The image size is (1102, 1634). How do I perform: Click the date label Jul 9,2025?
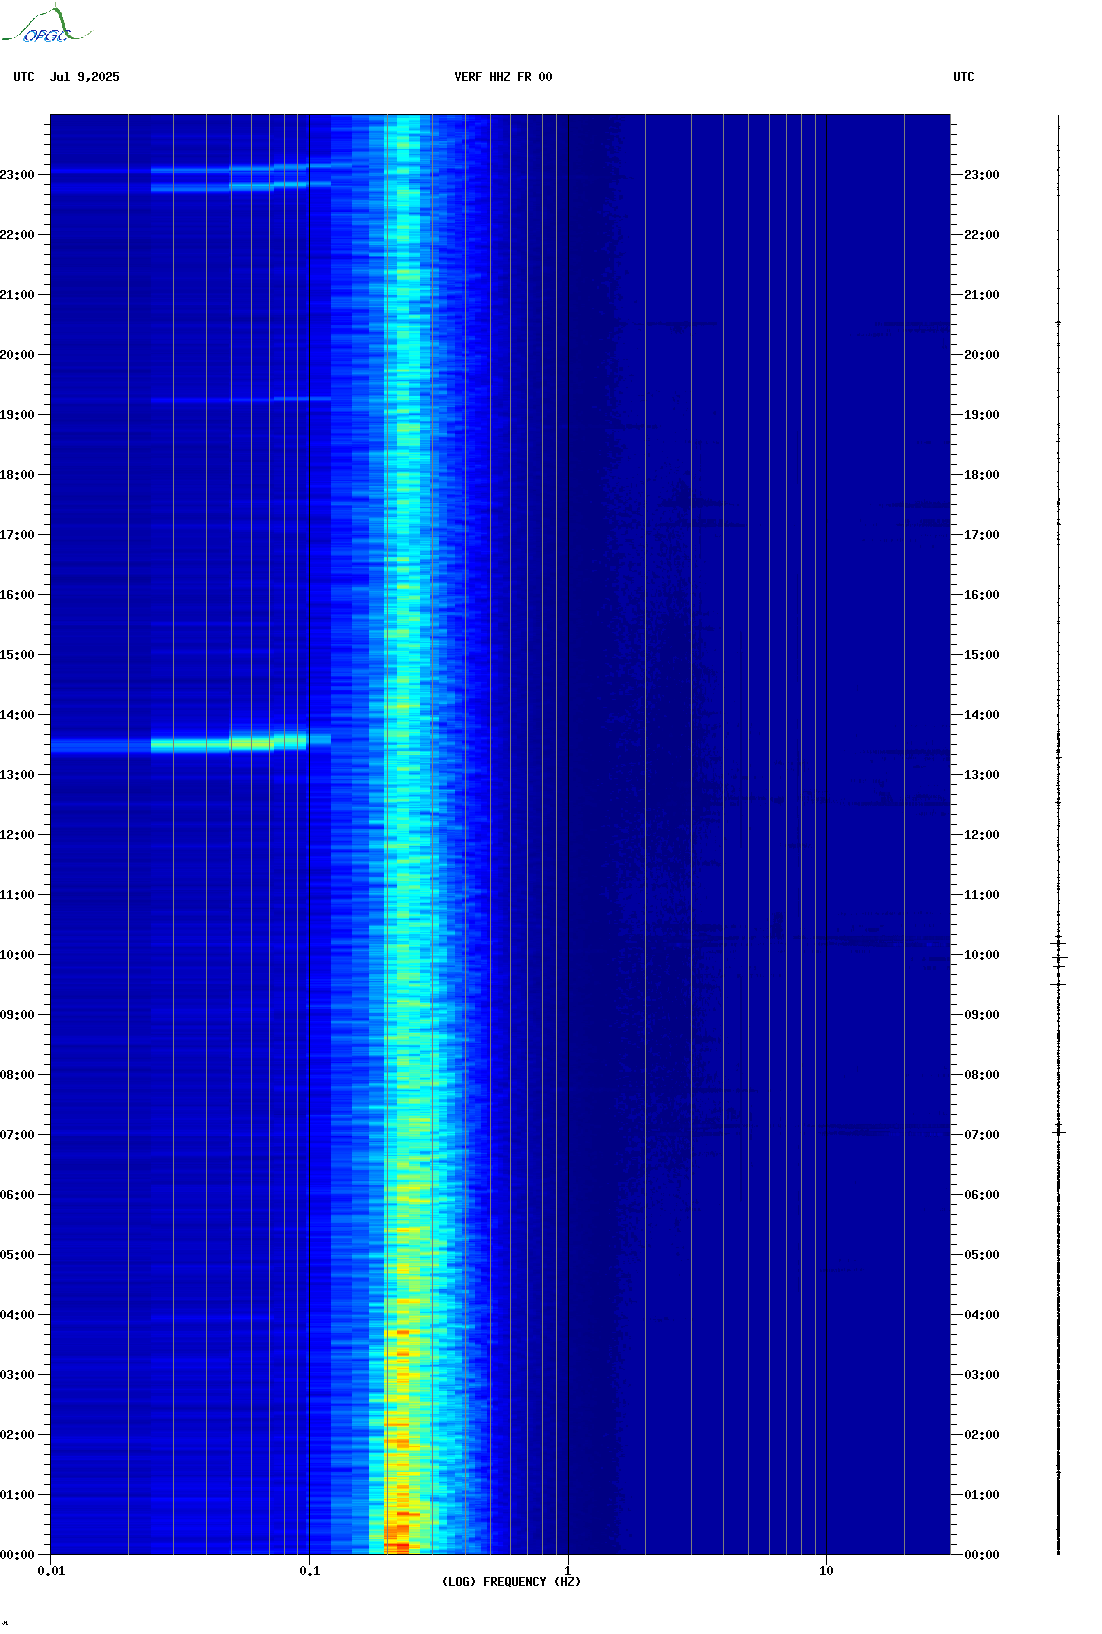85,77
